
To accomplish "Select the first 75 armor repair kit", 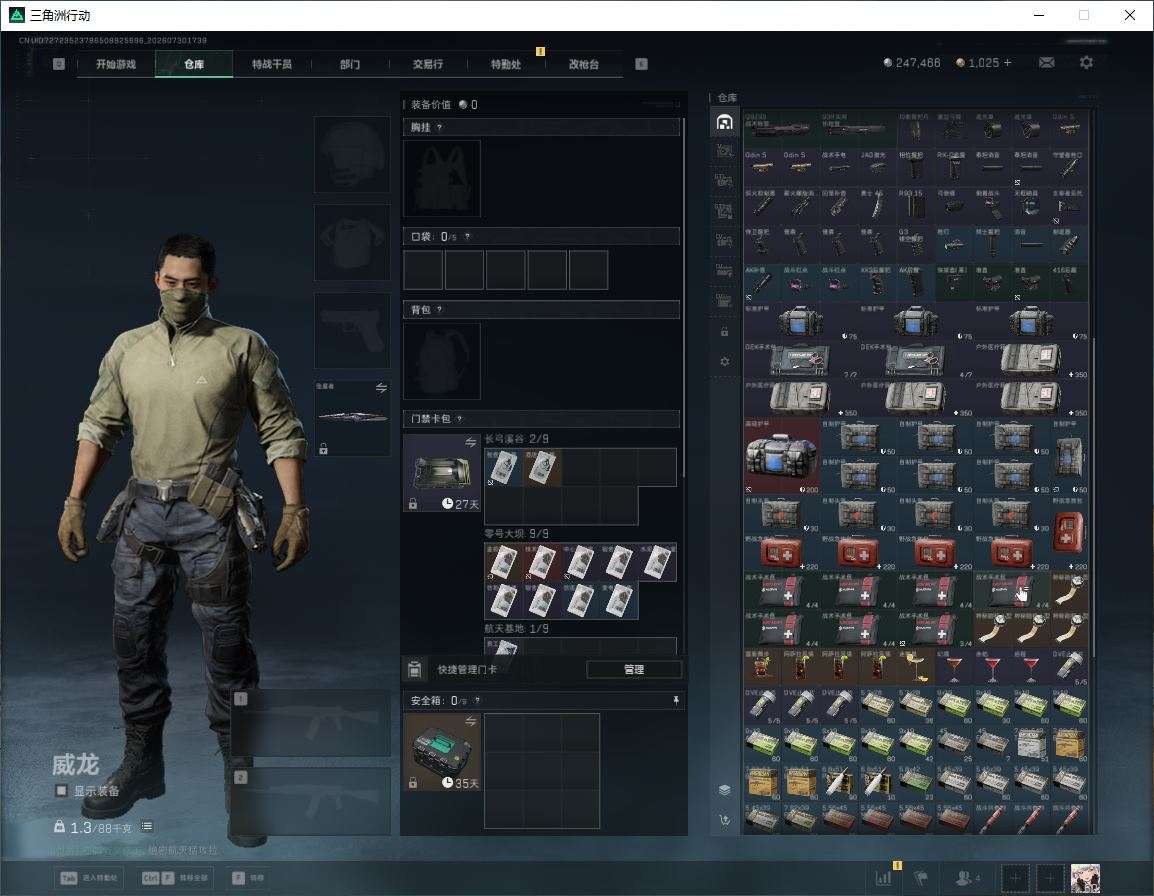I will (801, 322).
